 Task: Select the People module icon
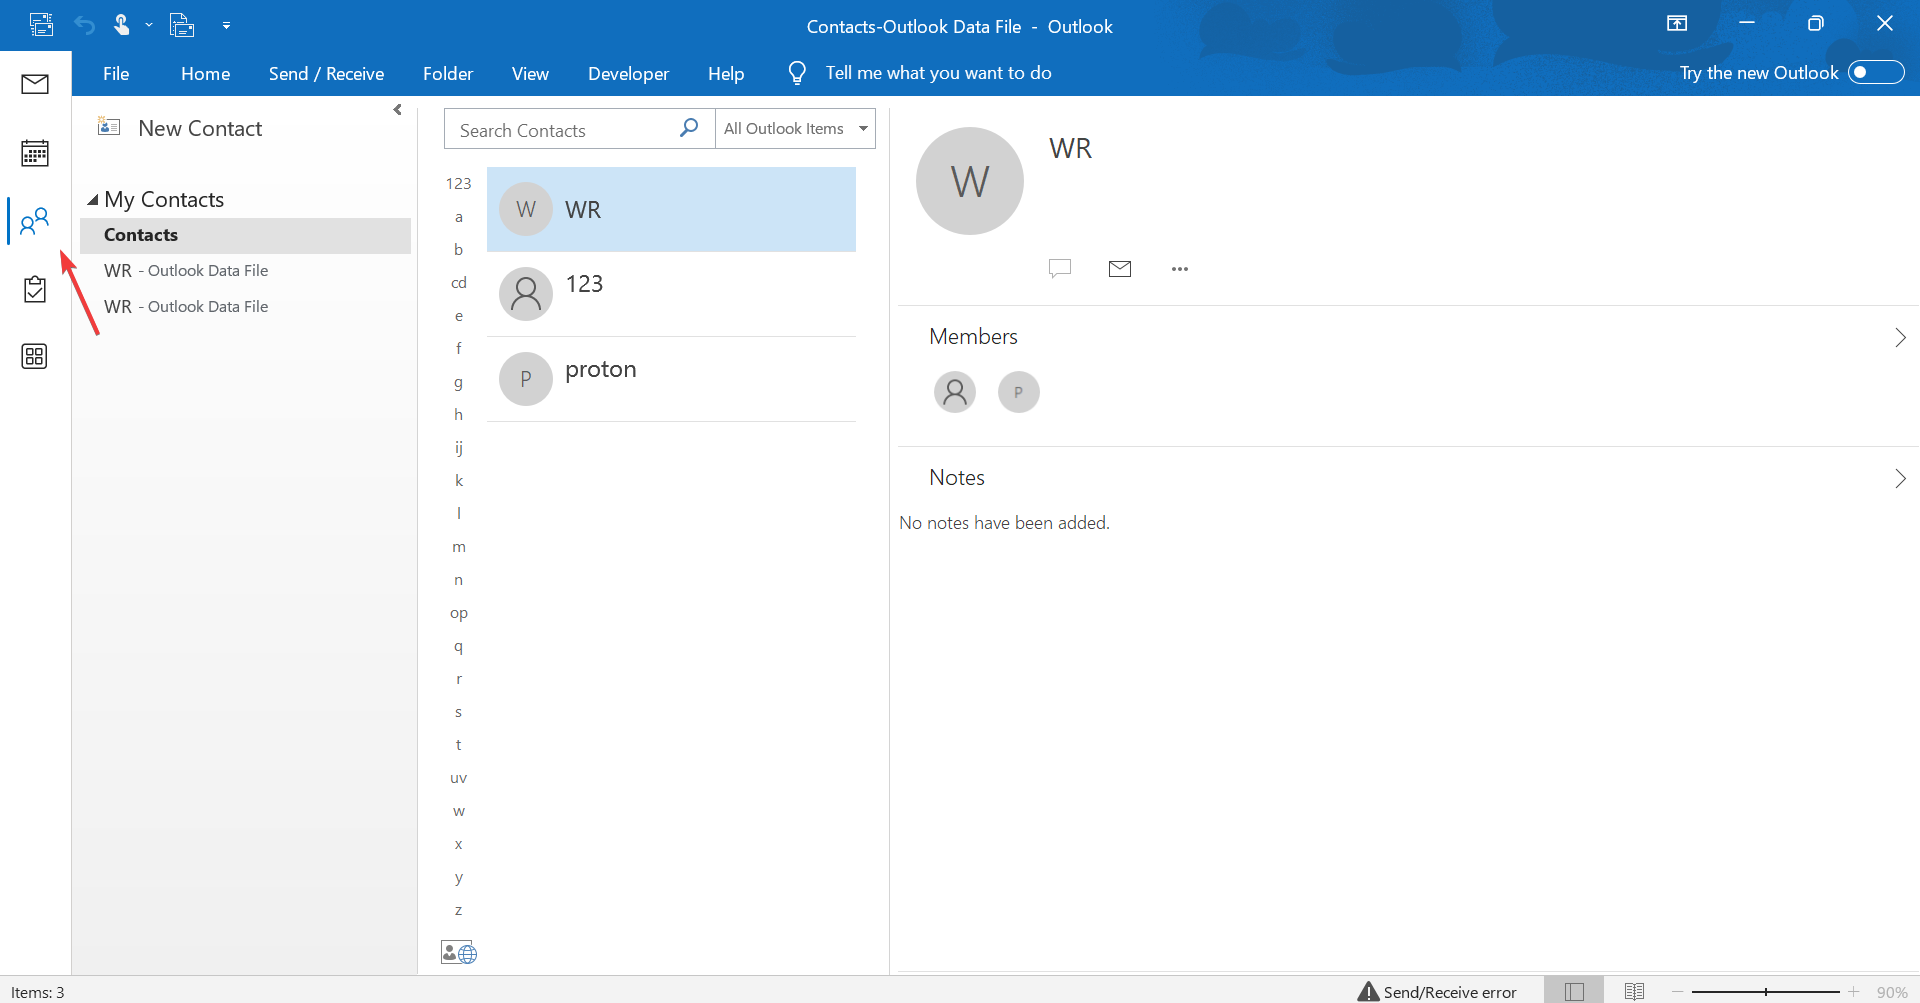click(35, 221)
